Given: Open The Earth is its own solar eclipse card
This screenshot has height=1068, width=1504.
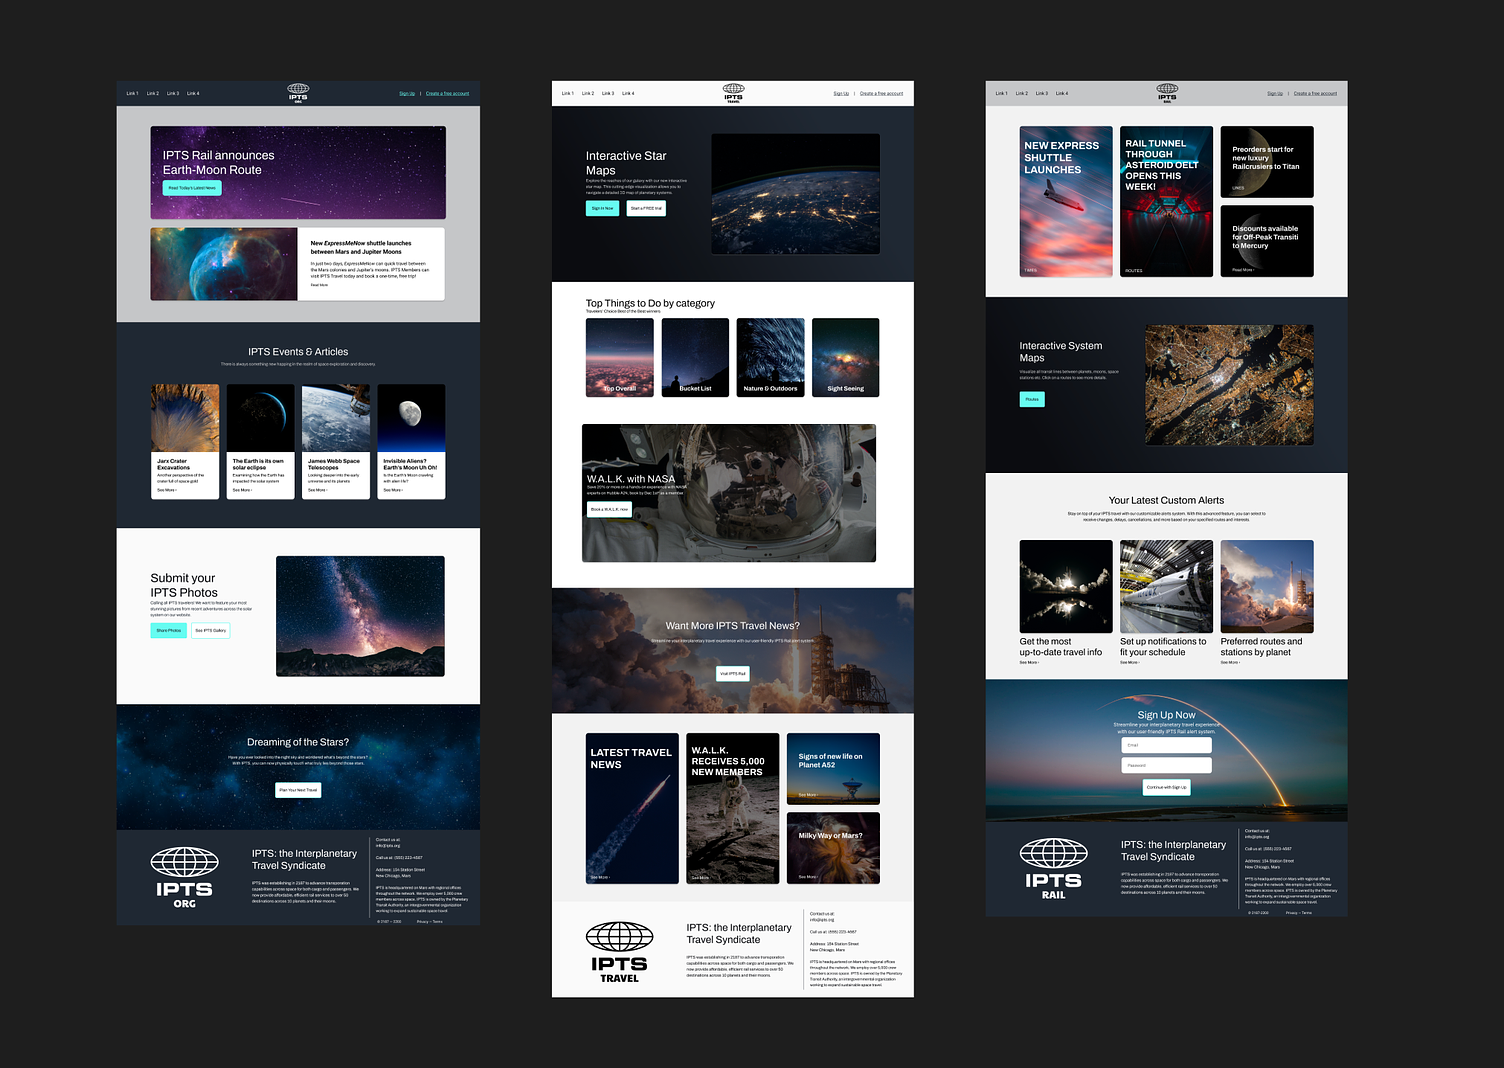Looking at the screenshot, I should click(260, 441).
